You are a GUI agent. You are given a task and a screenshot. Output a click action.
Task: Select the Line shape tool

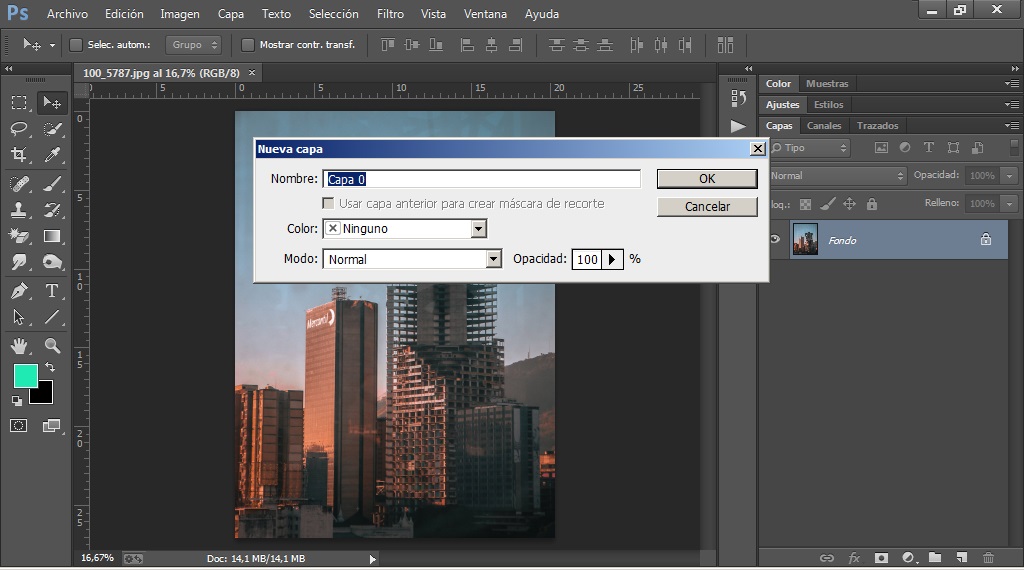pos(52,317)
